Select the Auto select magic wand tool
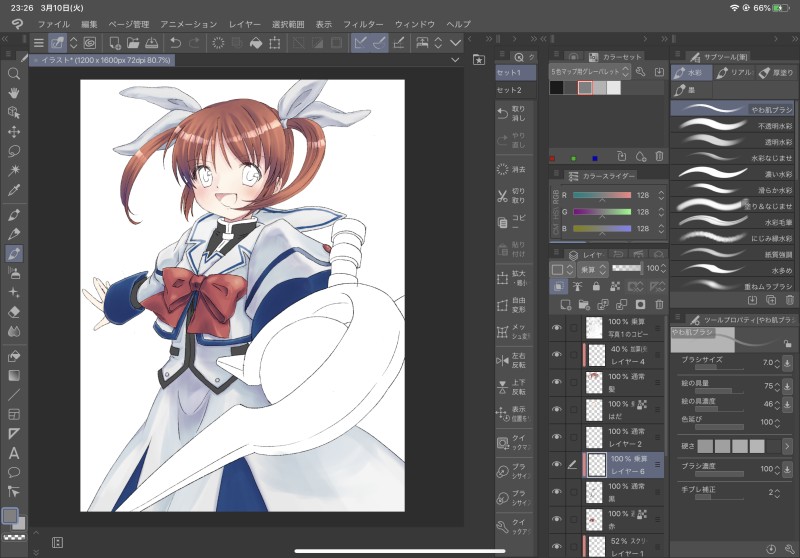800x558 pixels. [14, 170]
